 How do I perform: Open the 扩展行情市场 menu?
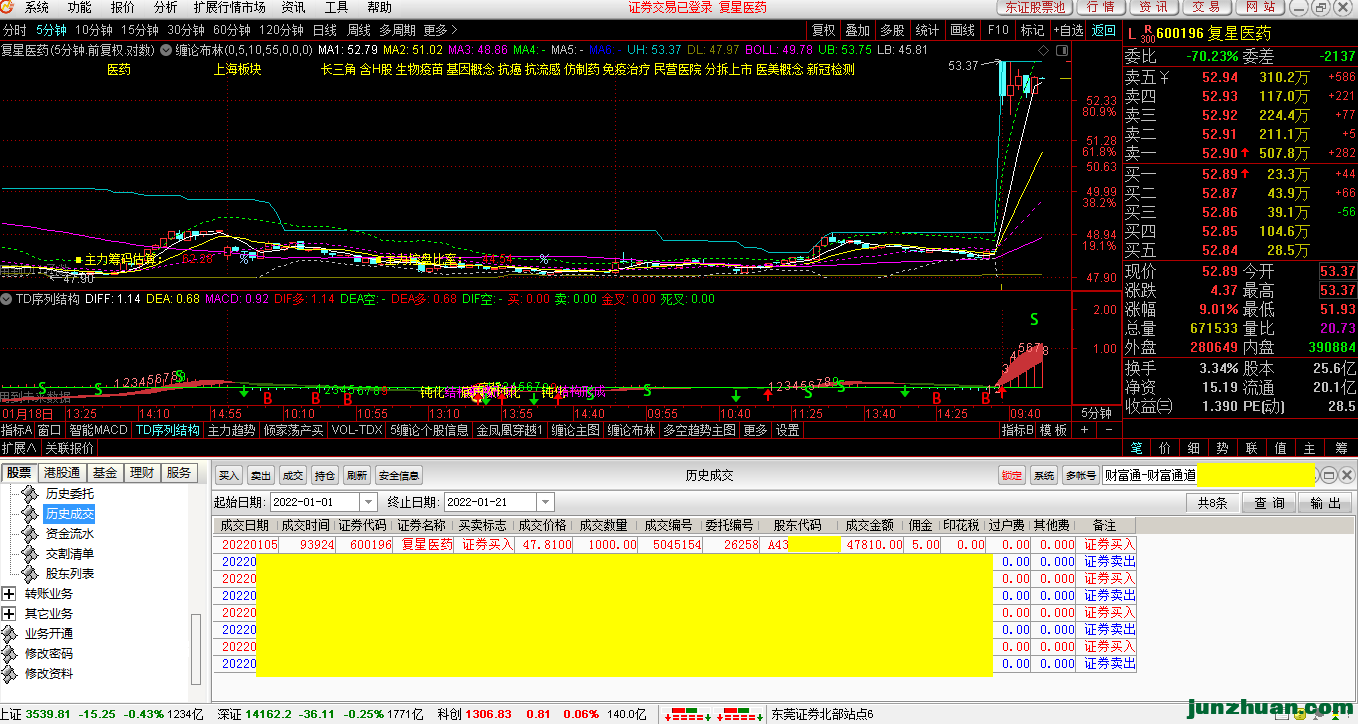point(229,7)
